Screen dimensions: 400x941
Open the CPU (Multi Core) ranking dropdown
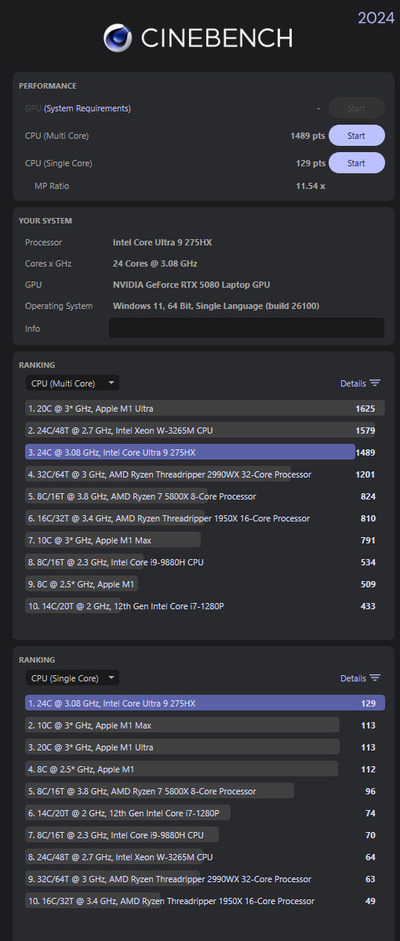[x=72, y=383]
